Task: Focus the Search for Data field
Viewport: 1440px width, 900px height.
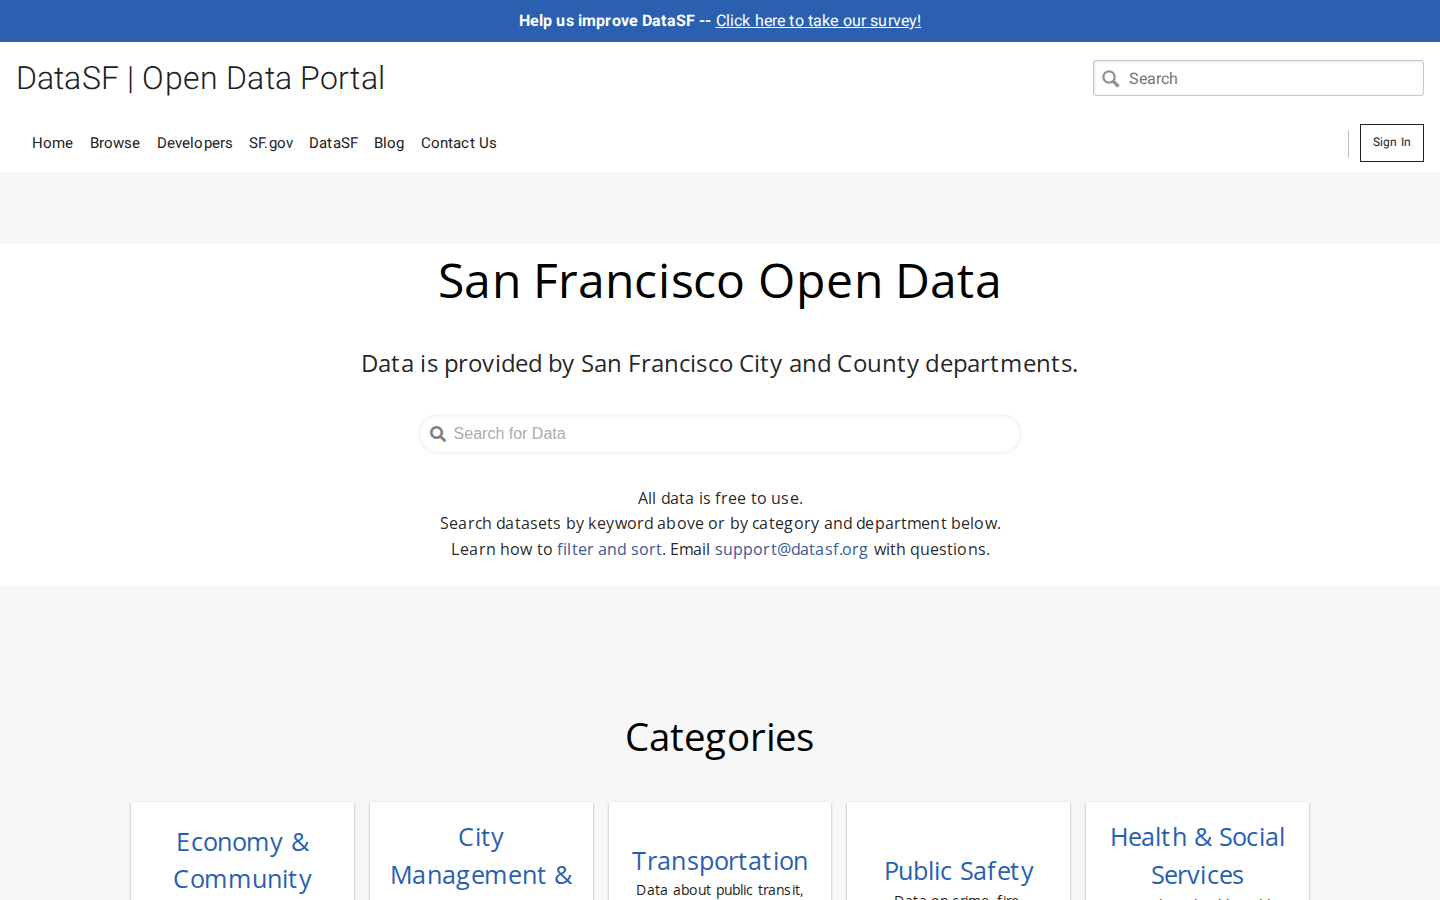Action: (x=720, y=434)
